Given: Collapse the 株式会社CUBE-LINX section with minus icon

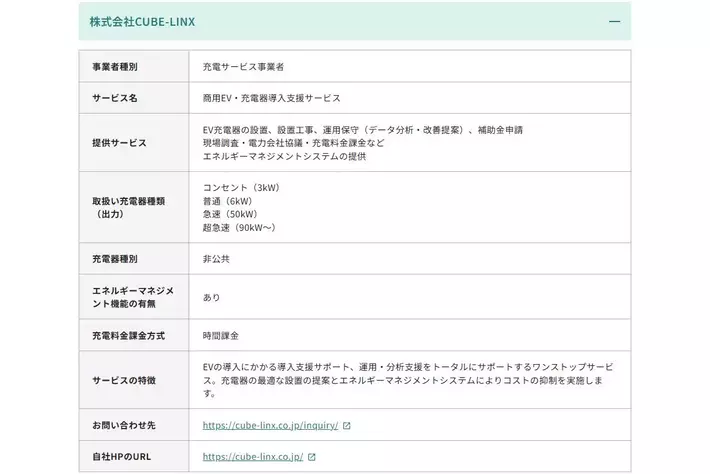Looking at the screenshot, I should point(614,21).
